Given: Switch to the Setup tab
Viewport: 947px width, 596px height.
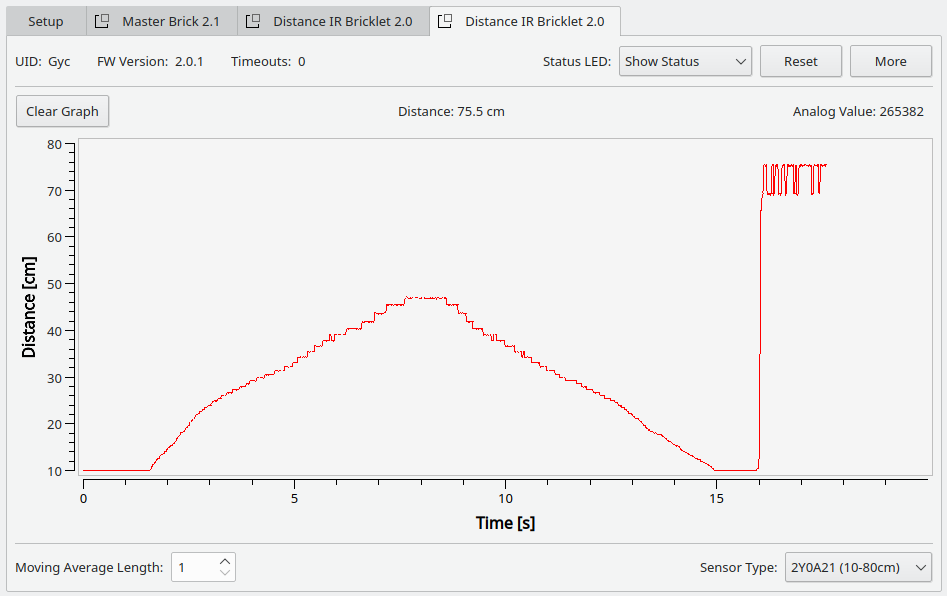Looking at the screenshot, I should (x=46, y=21).
